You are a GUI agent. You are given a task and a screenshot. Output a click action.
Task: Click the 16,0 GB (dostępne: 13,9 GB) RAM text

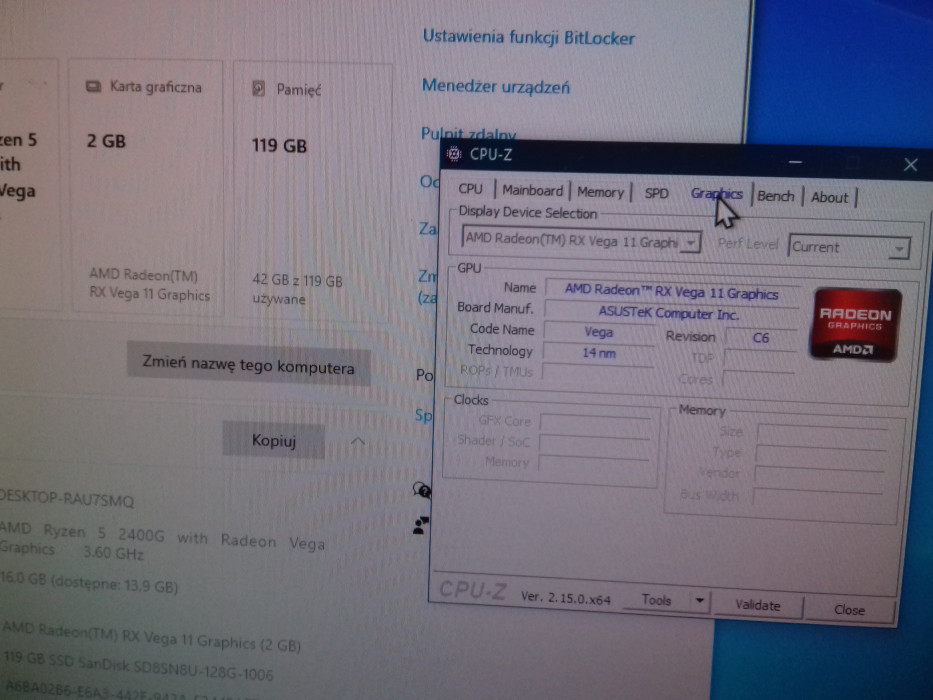89,582
